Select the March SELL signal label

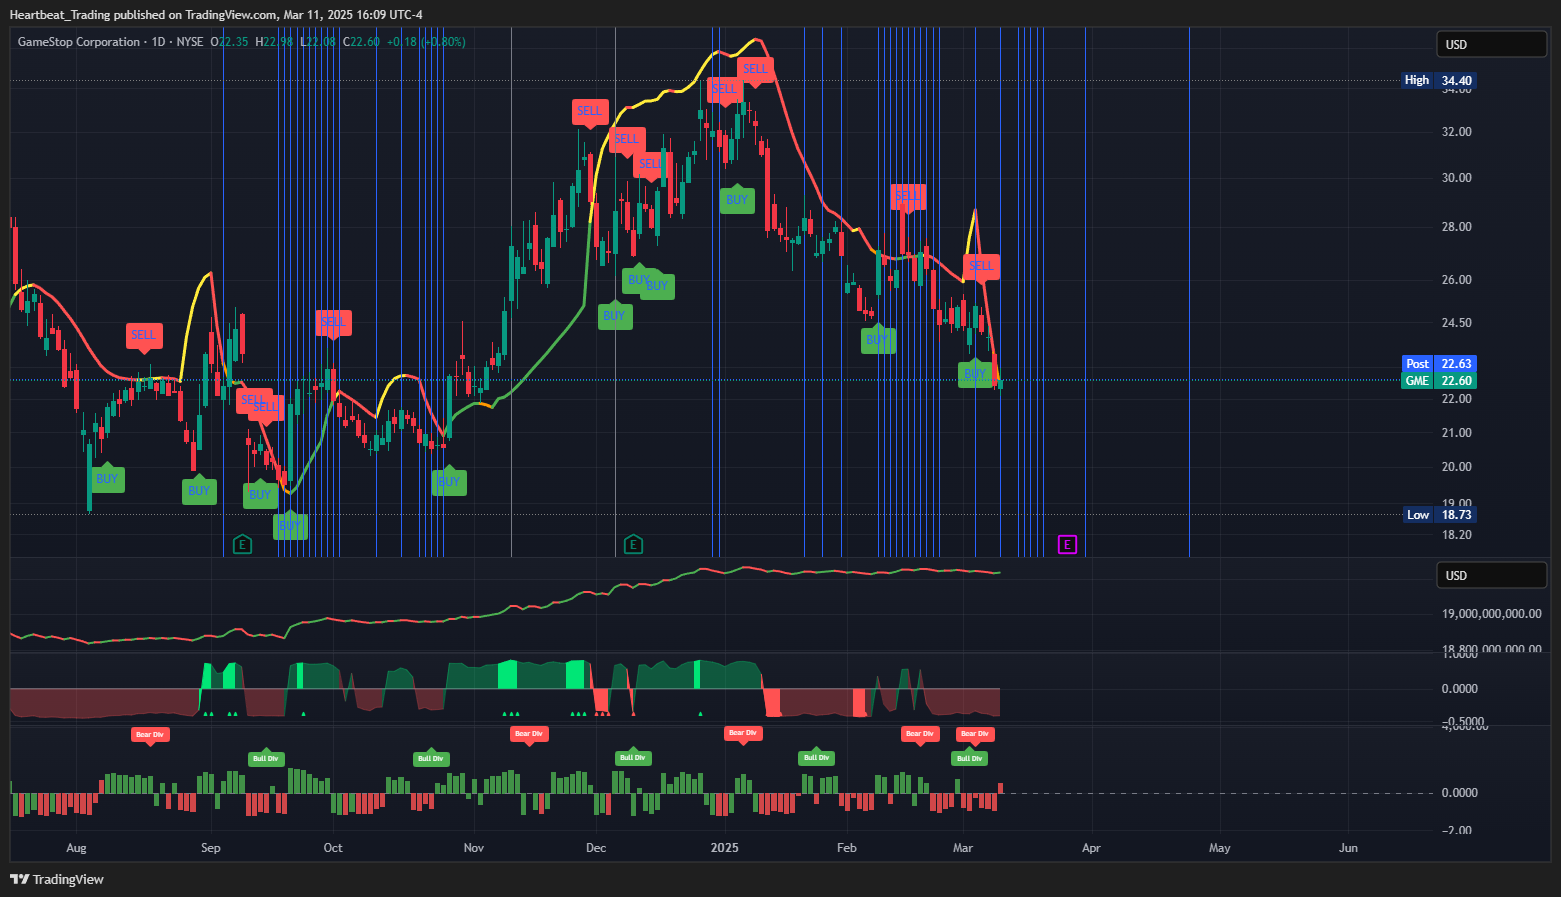(981, 267)
